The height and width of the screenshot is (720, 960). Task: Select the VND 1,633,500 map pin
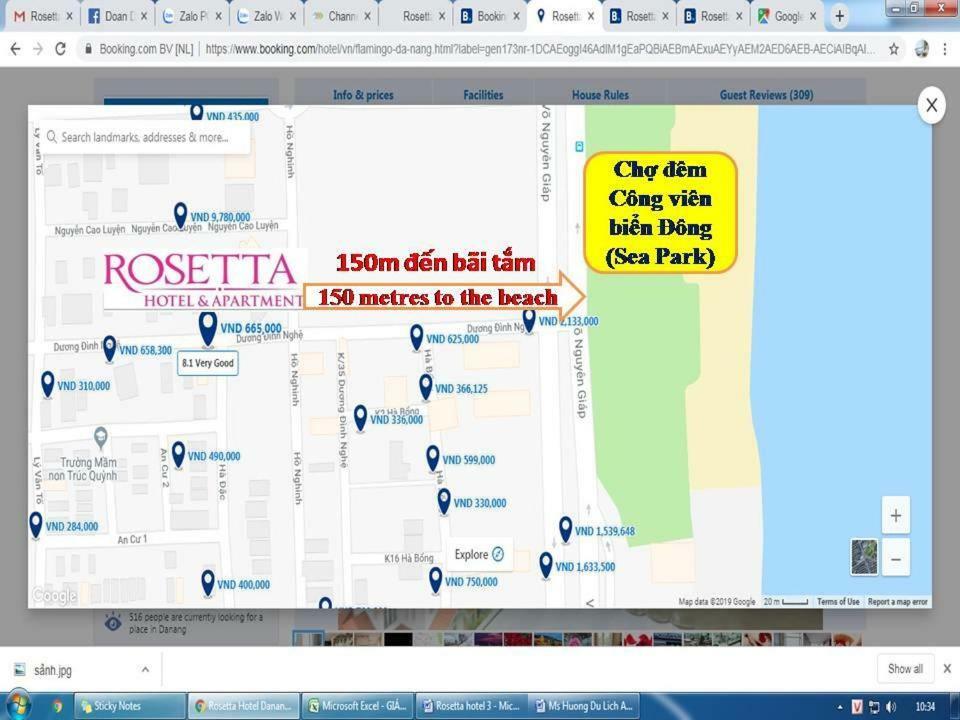(546, 565)
